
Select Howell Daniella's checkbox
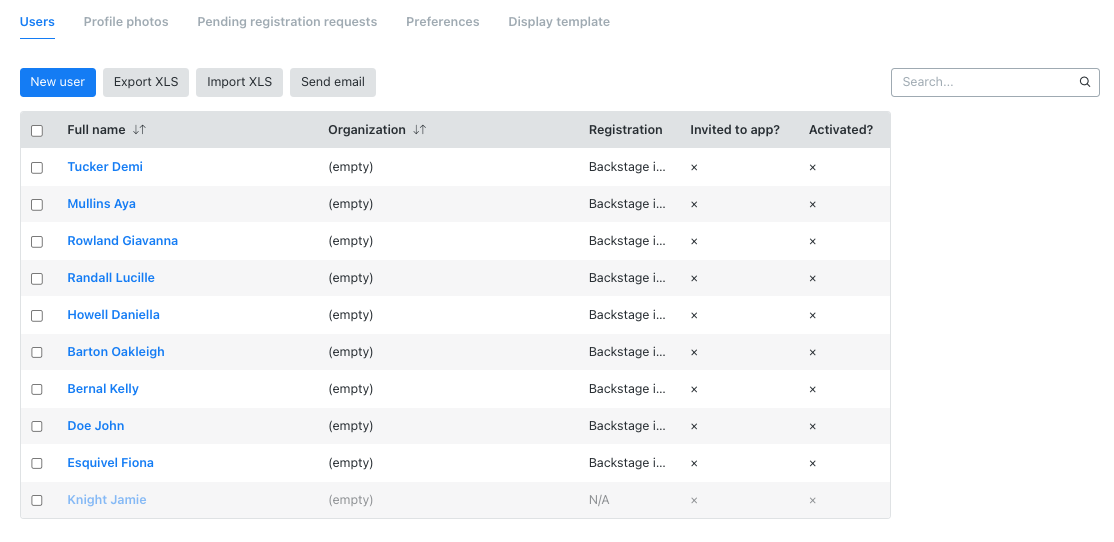click(x=37, y=315)
